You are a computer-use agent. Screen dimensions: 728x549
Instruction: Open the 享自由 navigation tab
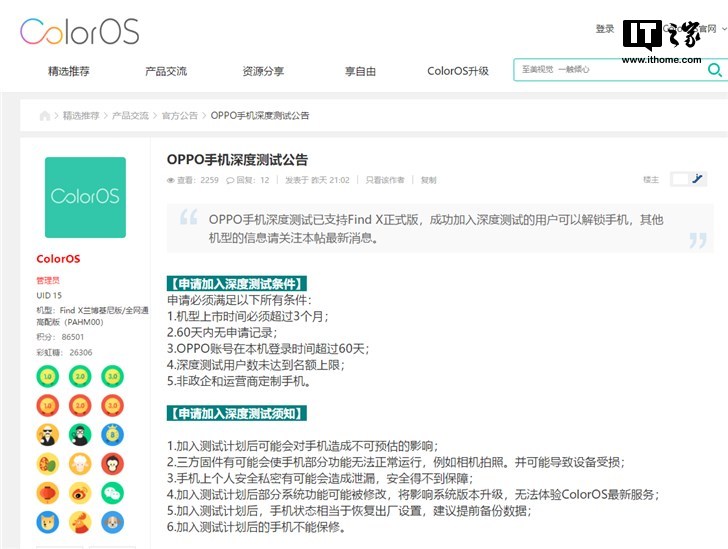tap(360, 71)
